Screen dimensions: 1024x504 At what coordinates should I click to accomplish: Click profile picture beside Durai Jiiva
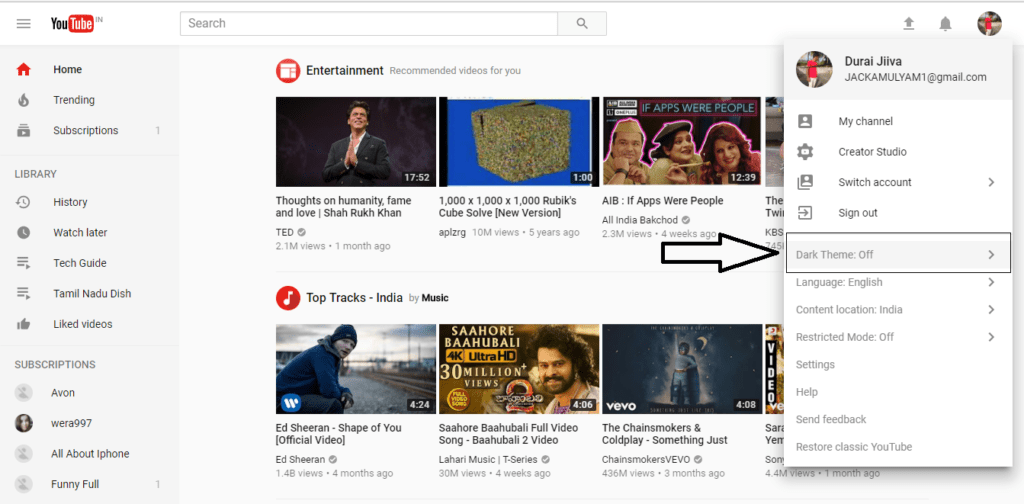click(x=814, y=69)
